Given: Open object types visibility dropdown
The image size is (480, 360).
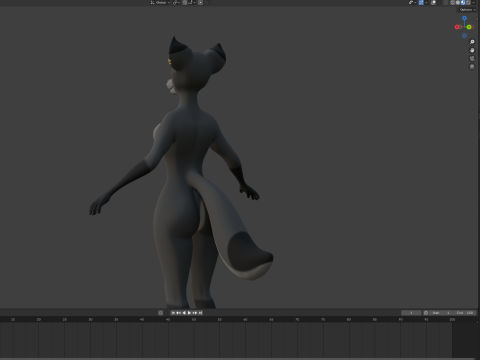Looking at the screenshot, I should 412,2.
